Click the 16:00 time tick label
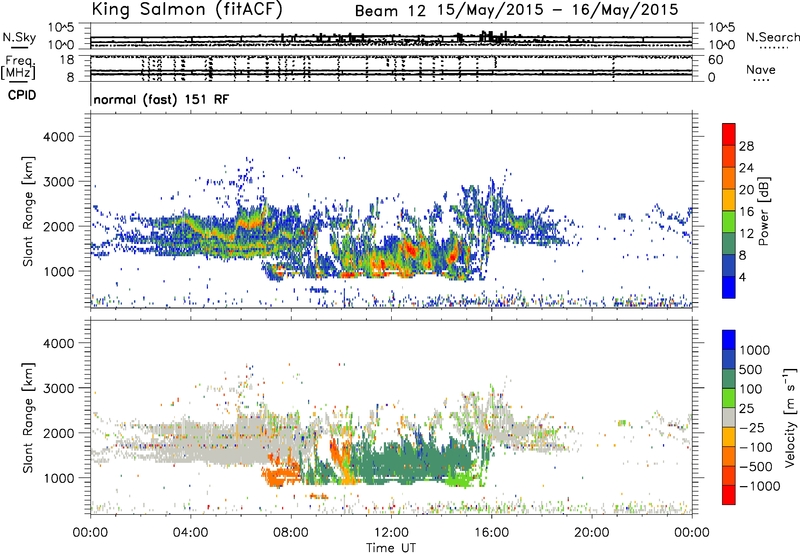This screenshot has width=800, height=554. click(x=491, y=533)
